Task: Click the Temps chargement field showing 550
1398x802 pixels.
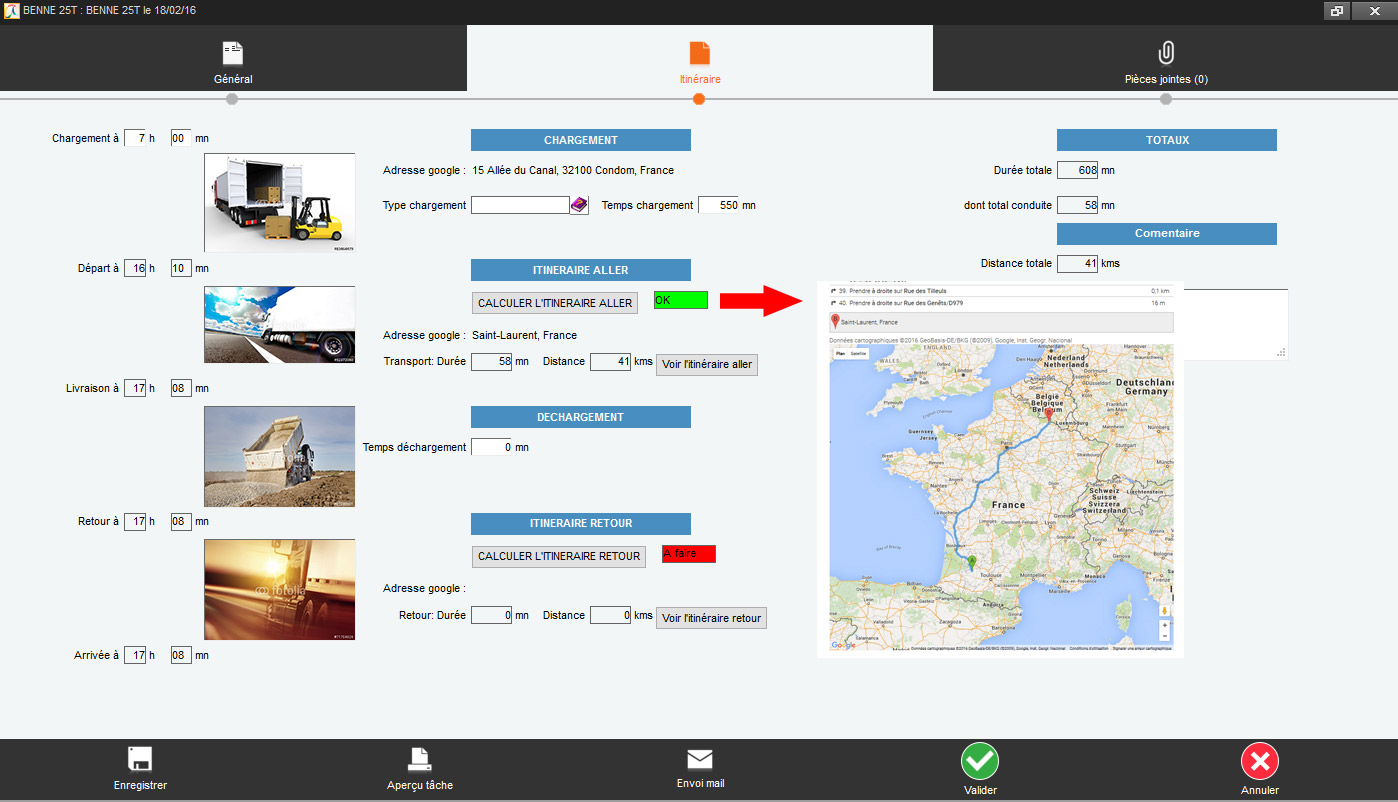Action: (x=718, y=205)
